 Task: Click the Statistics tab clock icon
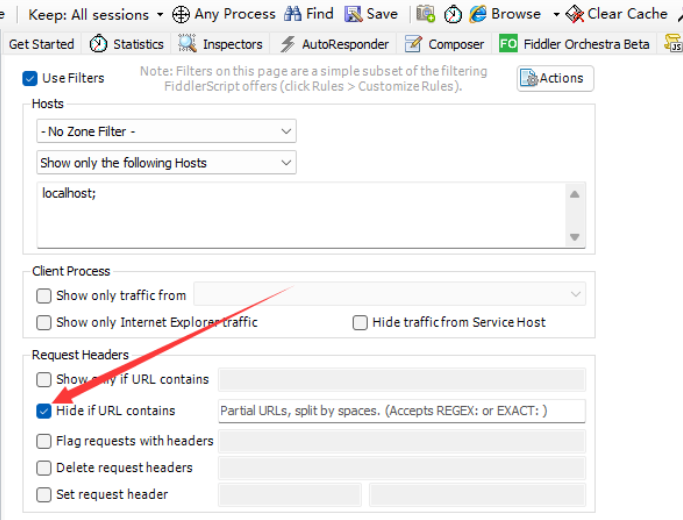pos(98,44)
